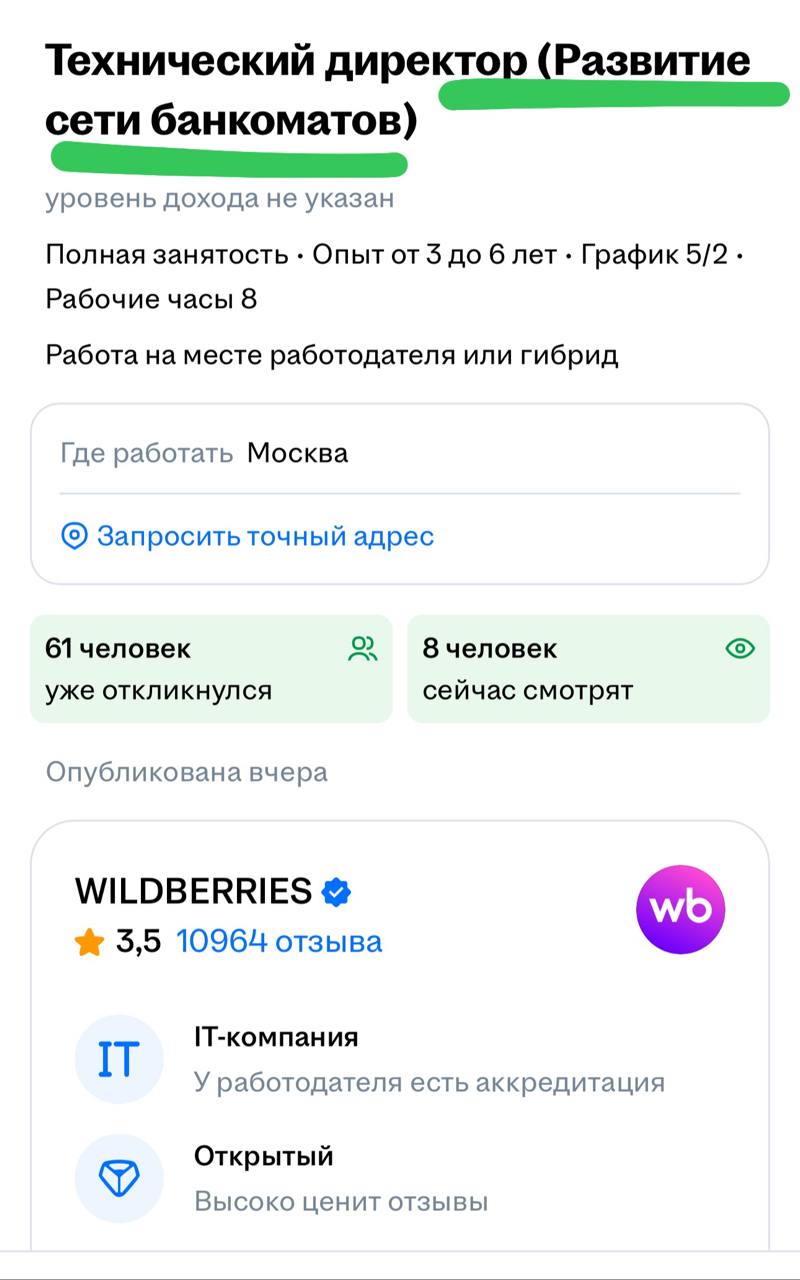This screenshot has width=800, height=1280.
Task: Click the green people icon in responses card
Action: [x=363, y=649]
